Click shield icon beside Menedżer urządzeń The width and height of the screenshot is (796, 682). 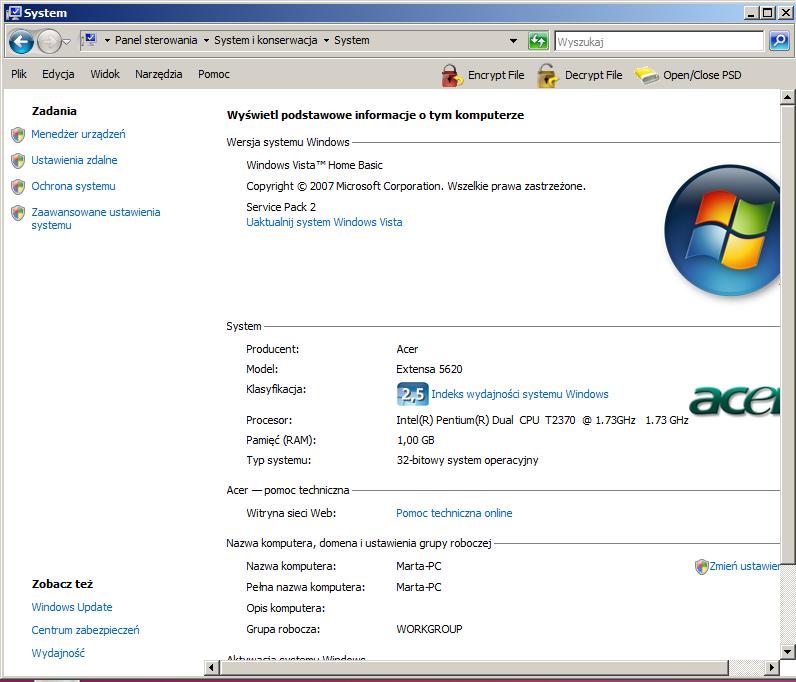coord(18,135)
